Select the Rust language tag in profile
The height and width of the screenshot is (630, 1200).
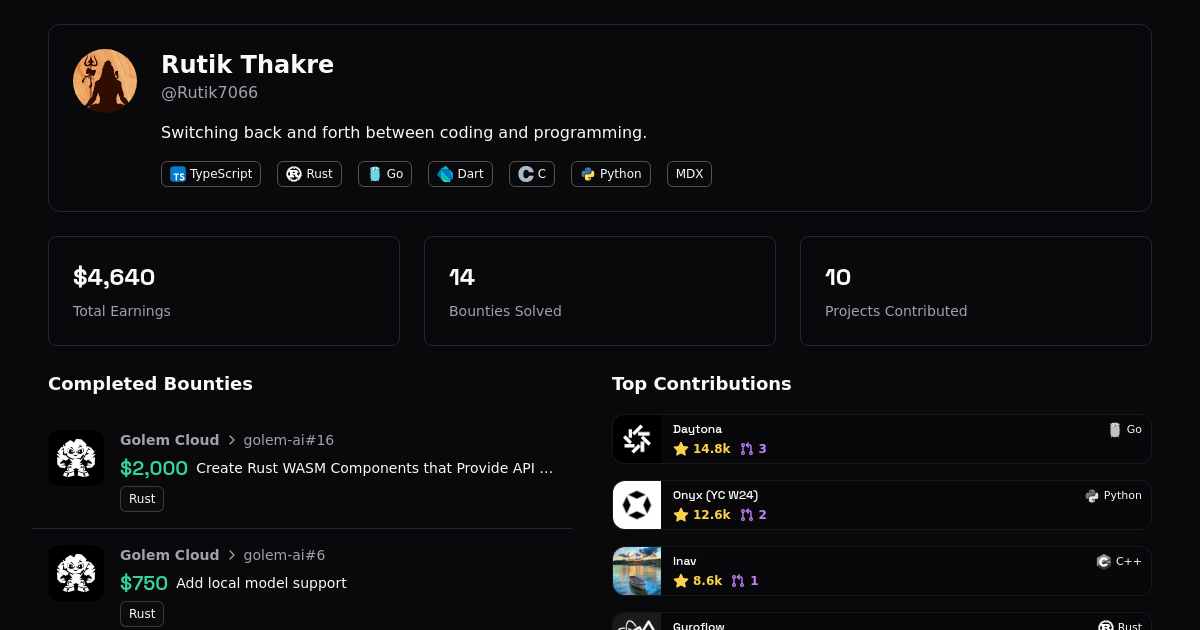pos(309,174)
